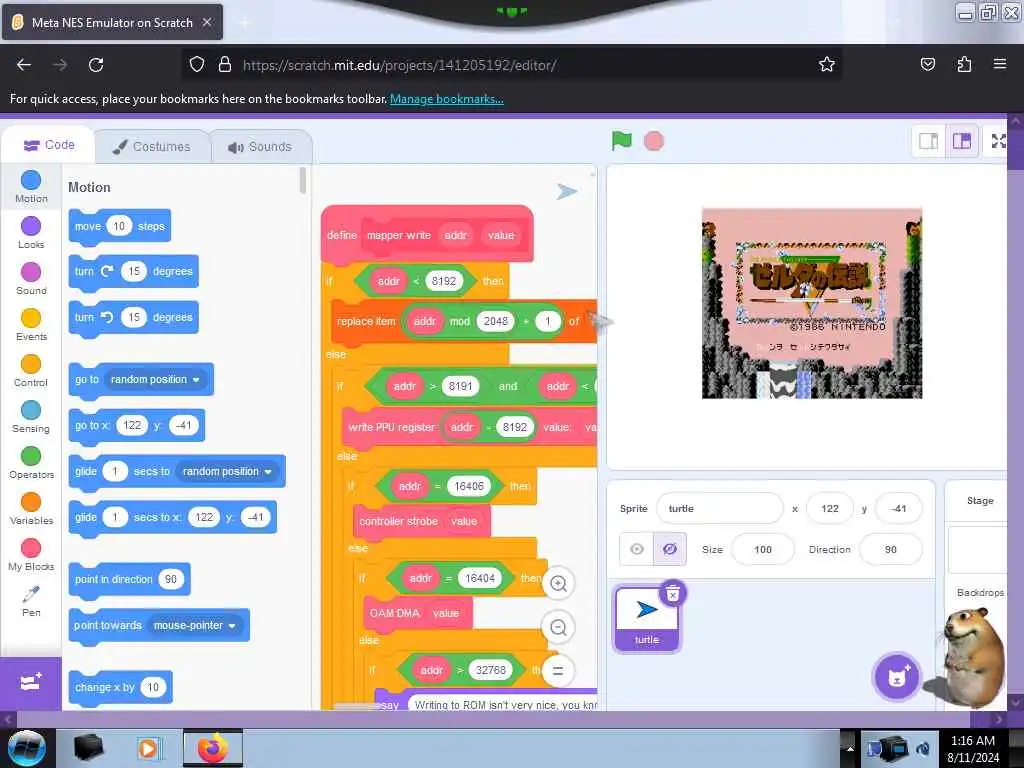This screenshot has width=1024, height=768.
Task: Select the Meta NES Emulator browser tab
Action: coord(112,22)
